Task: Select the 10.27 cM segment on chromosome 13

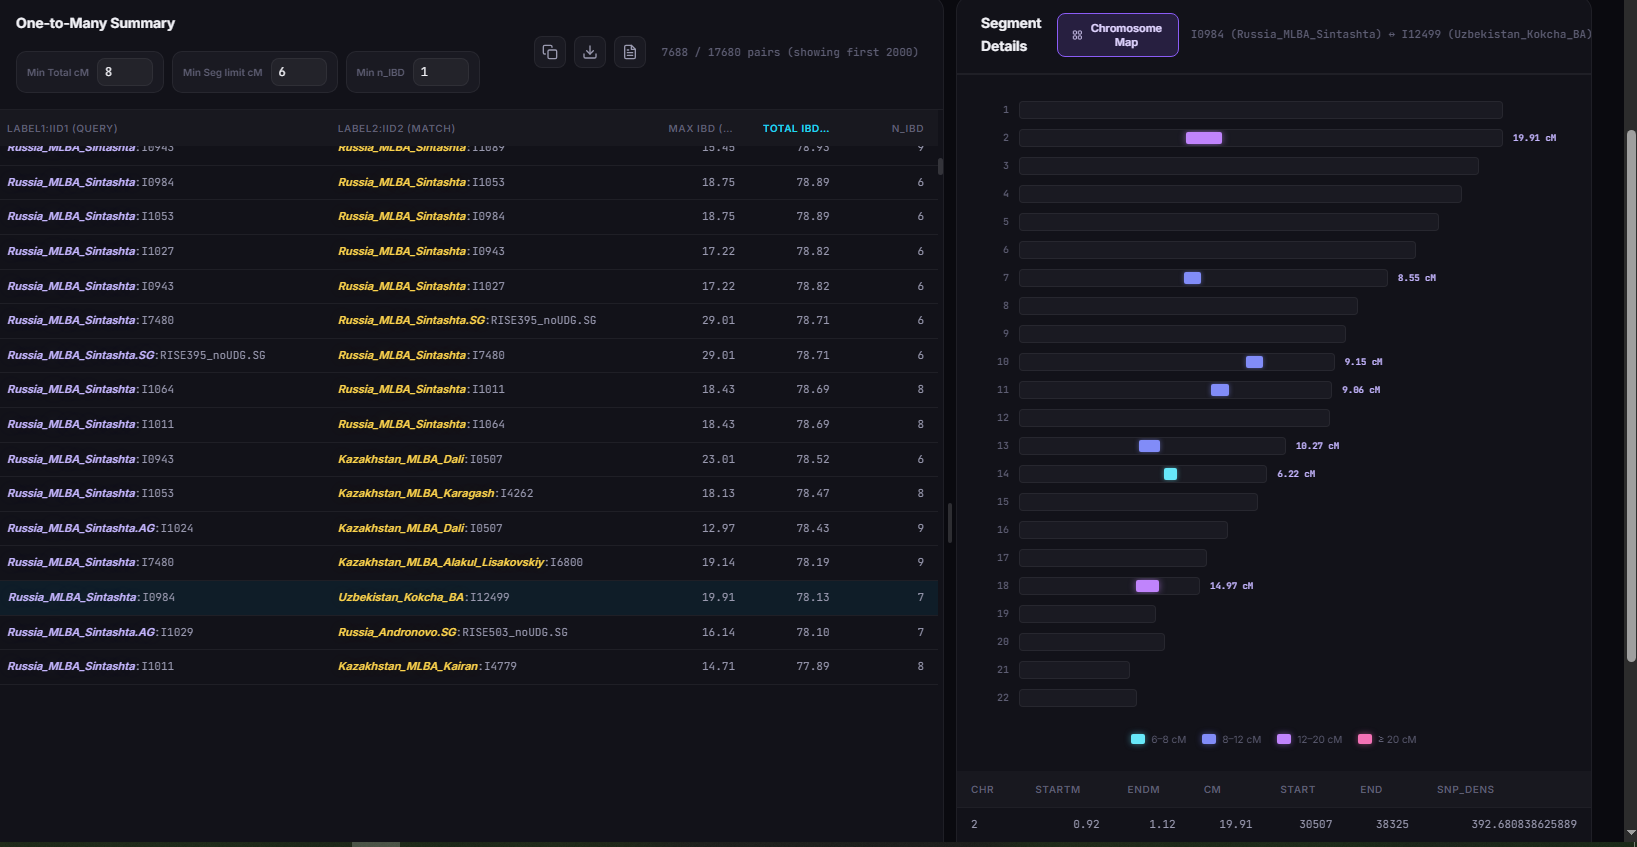Action: click(1150, 446)
